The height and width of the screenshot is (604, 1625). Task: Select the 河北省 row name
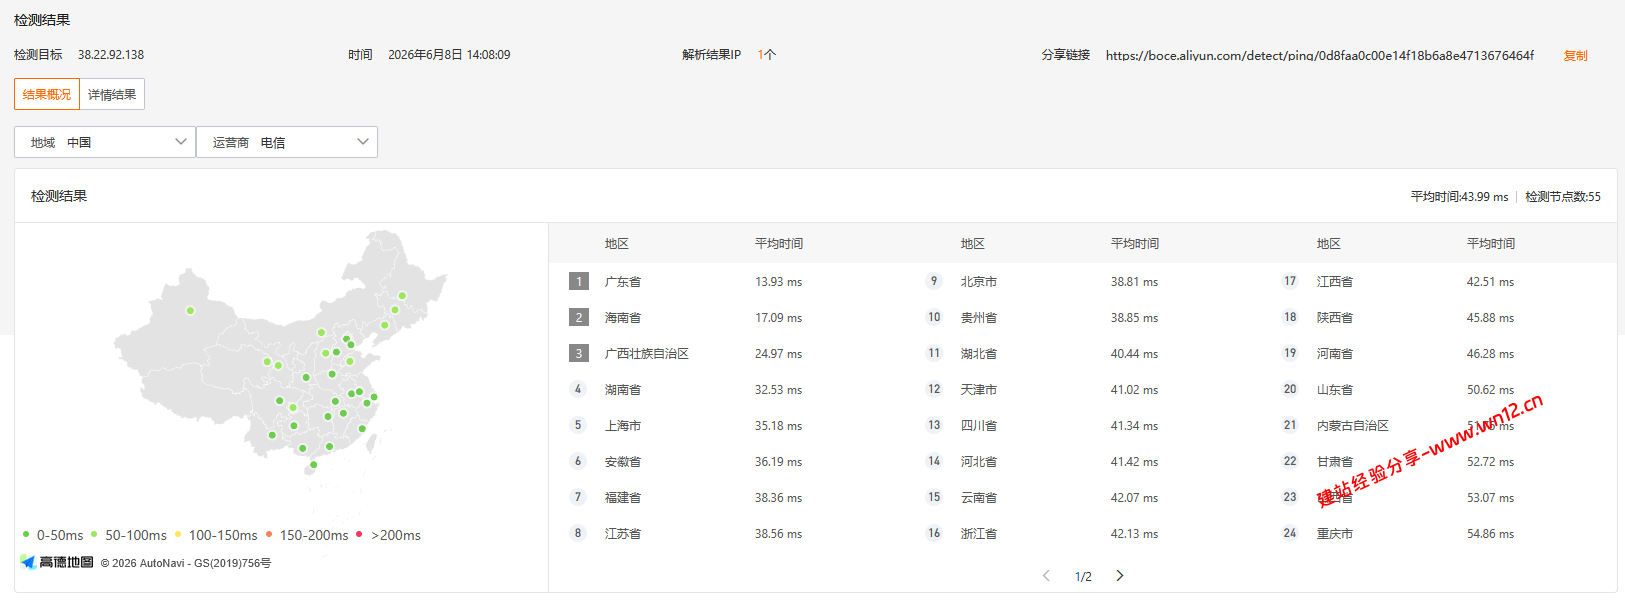click(979, 462)
